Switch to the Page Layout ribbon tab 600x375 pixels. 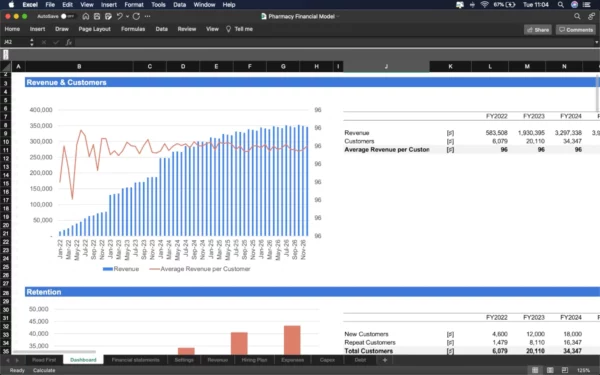pyautogui.click(x=95, y=29)
